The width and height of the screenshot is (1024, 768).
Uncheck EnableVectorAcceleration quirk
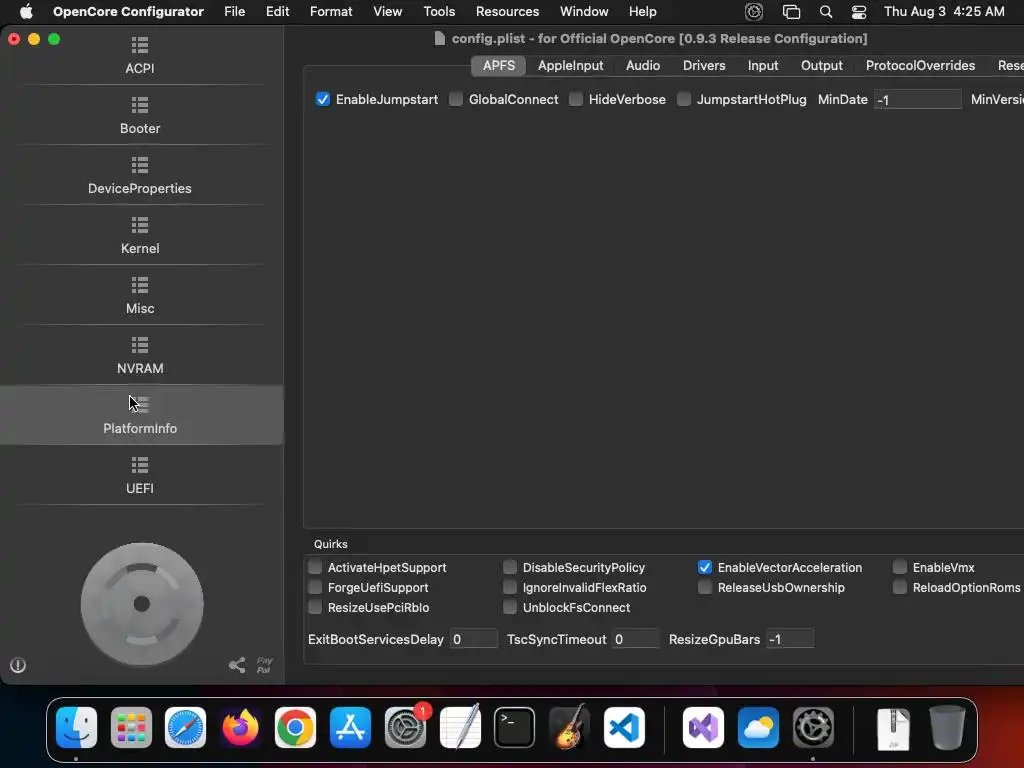click(x=705, y=567)
